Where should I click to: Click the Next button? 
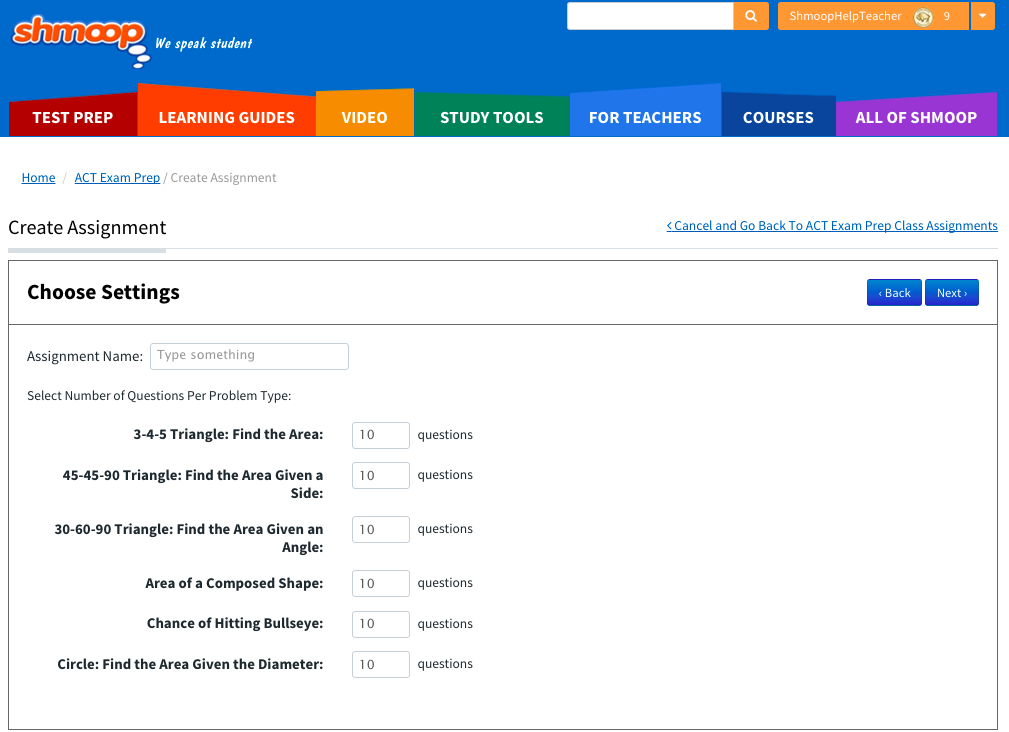tap(952, 293)
